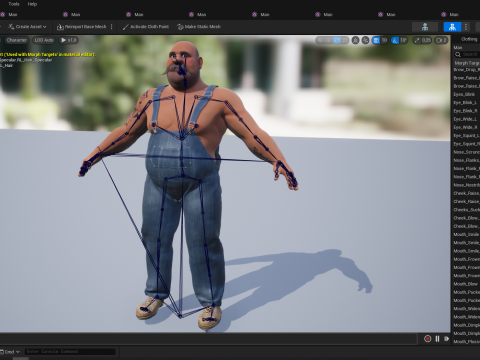Open the Tools menu
Viewport: 480px width, 360px height.
tap(14, 4)
